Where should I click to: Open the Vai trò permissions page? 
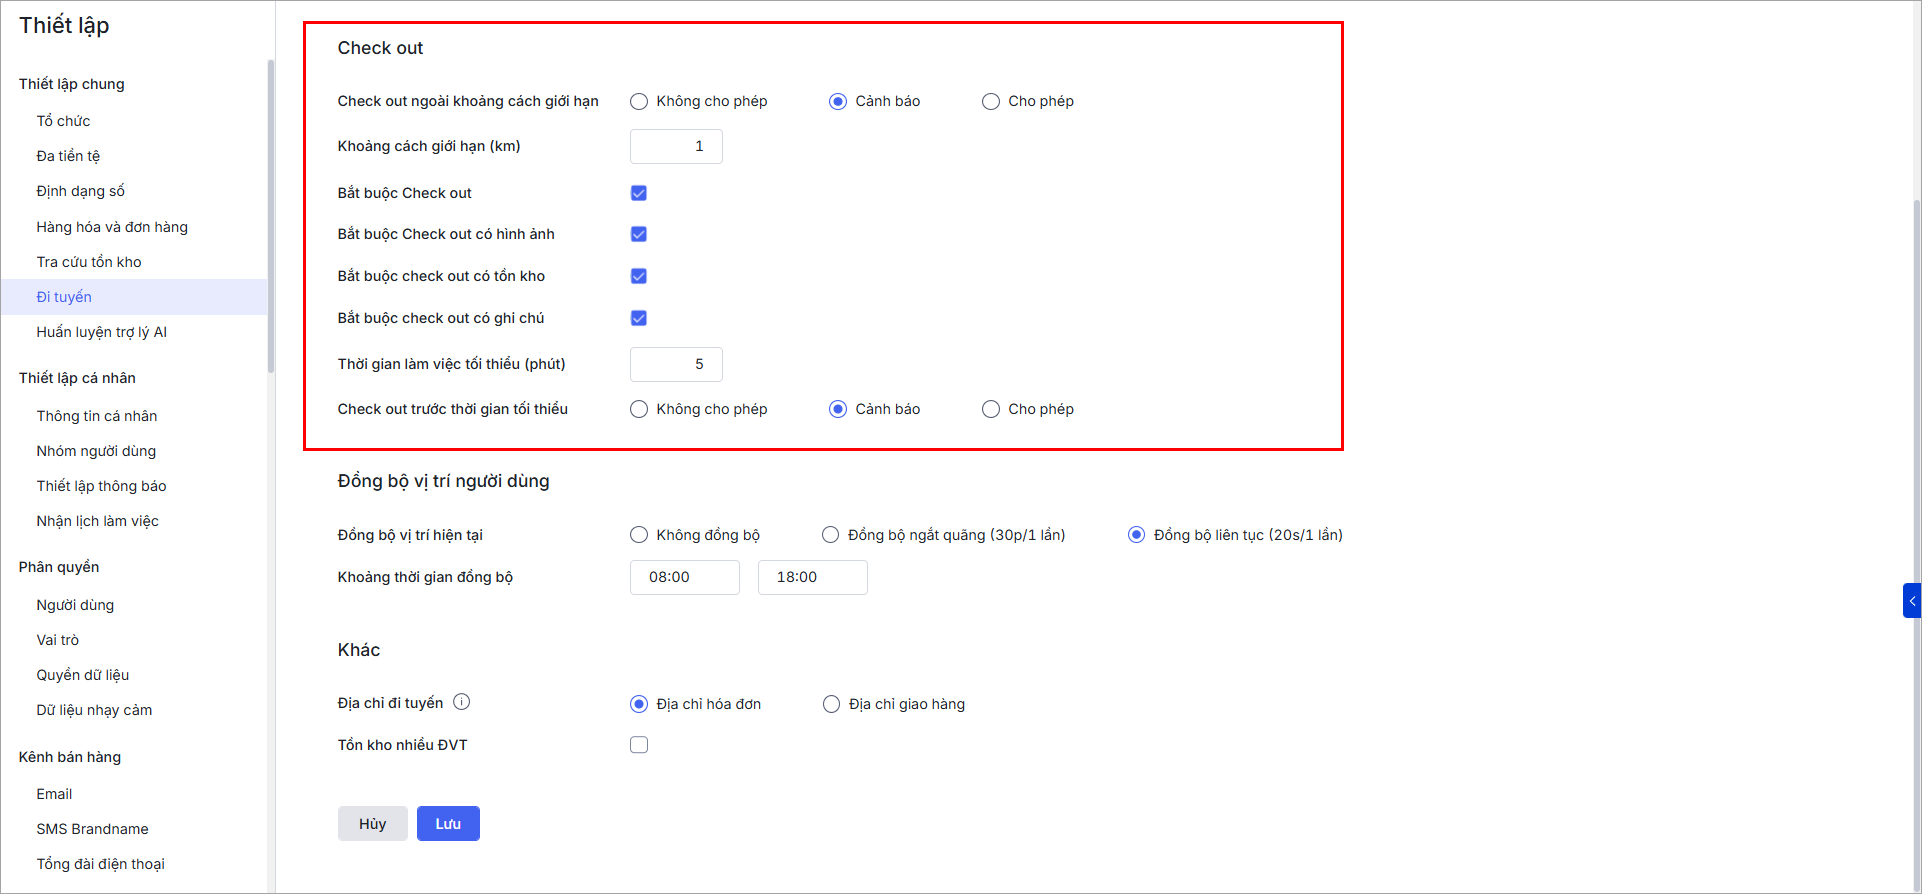pos(57,640)
